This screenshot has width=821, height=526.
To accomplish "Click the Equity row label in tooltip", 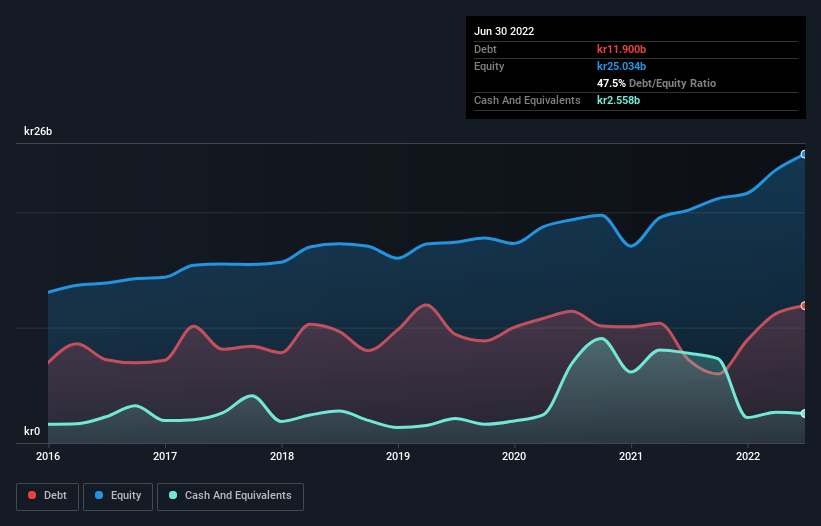I will click(489, 66).
